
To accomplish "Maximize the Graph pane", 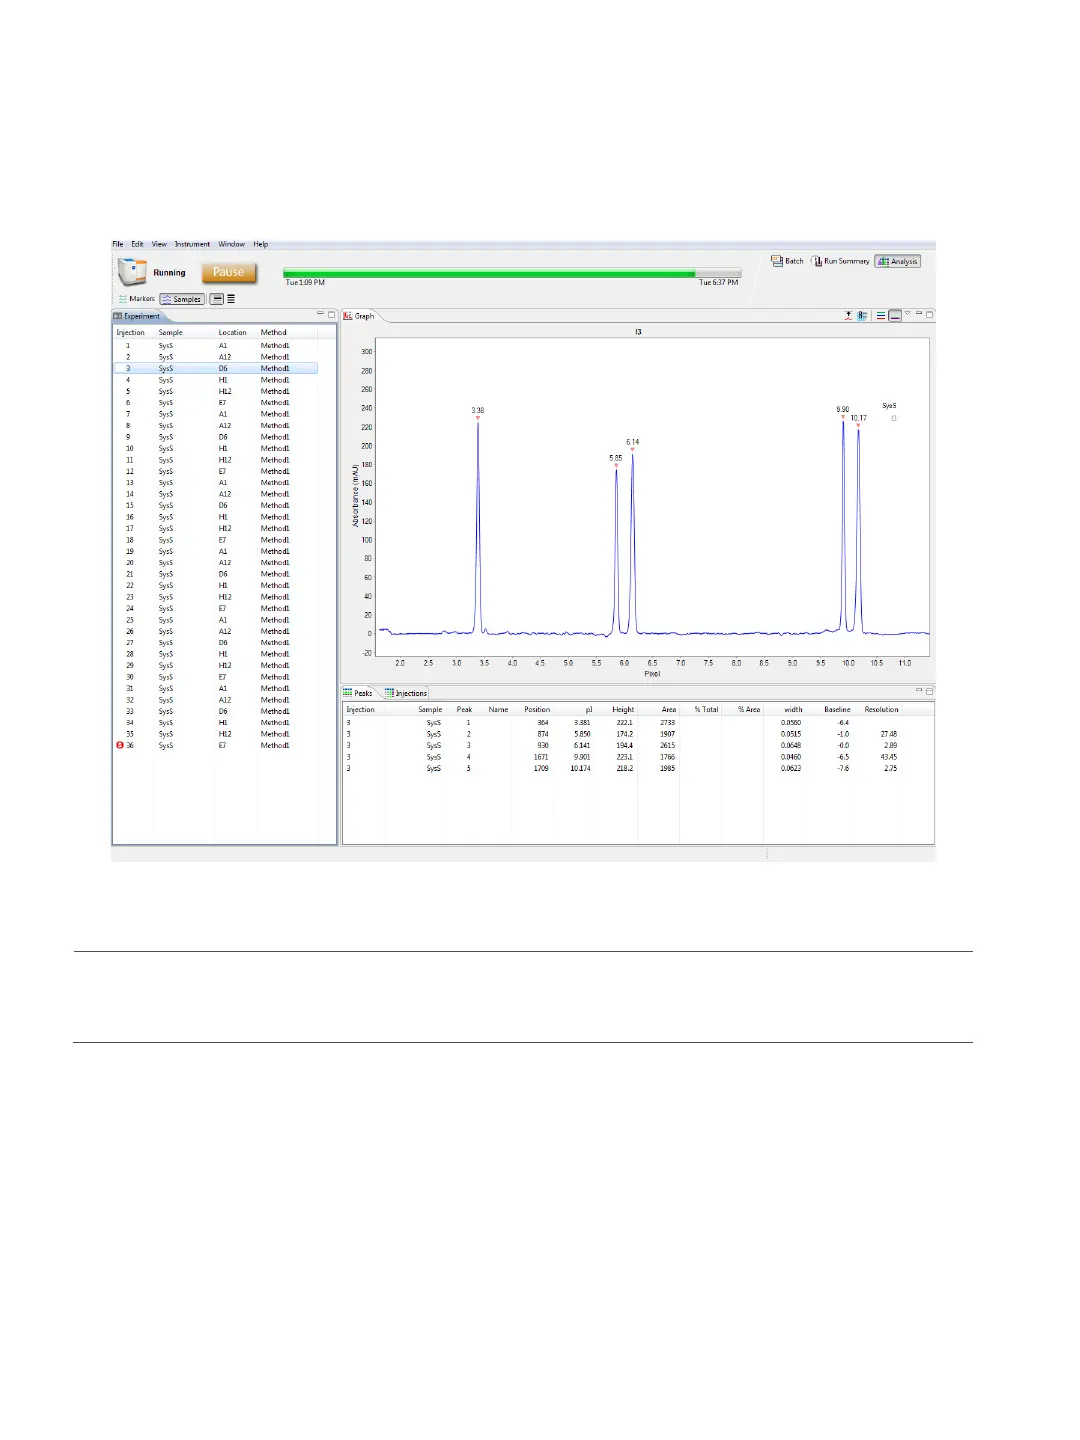I will pos(929,314).
